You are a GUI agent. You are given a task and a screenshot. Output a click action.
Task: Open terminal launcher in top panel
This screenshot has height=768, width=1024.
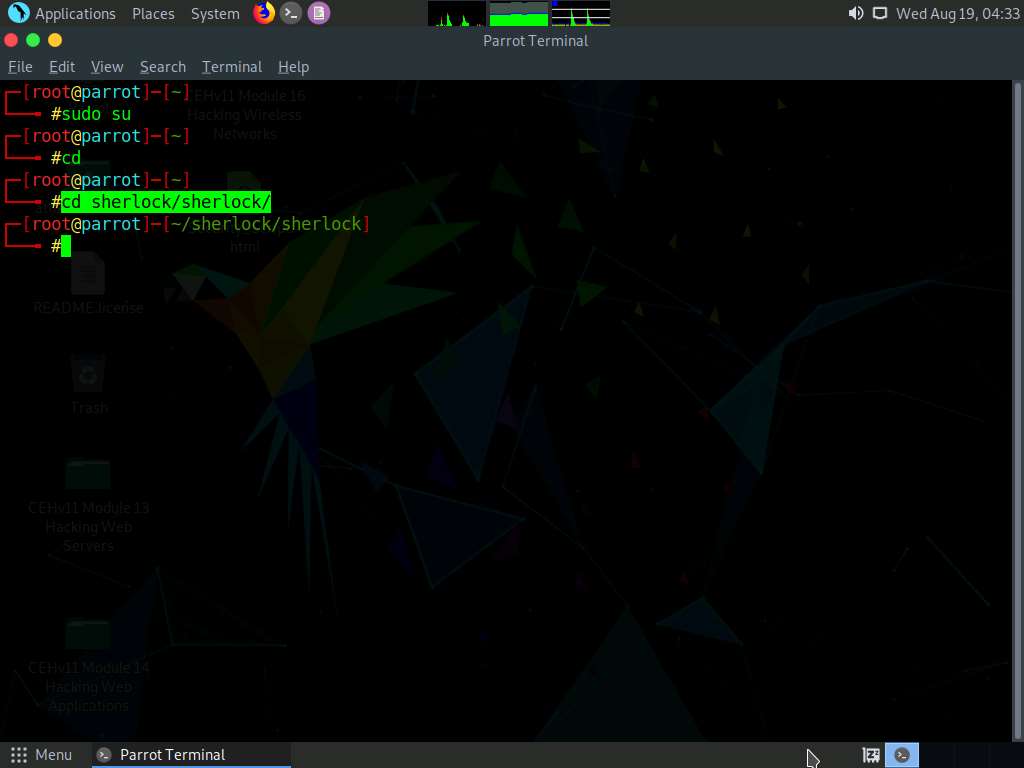[291, 13]
